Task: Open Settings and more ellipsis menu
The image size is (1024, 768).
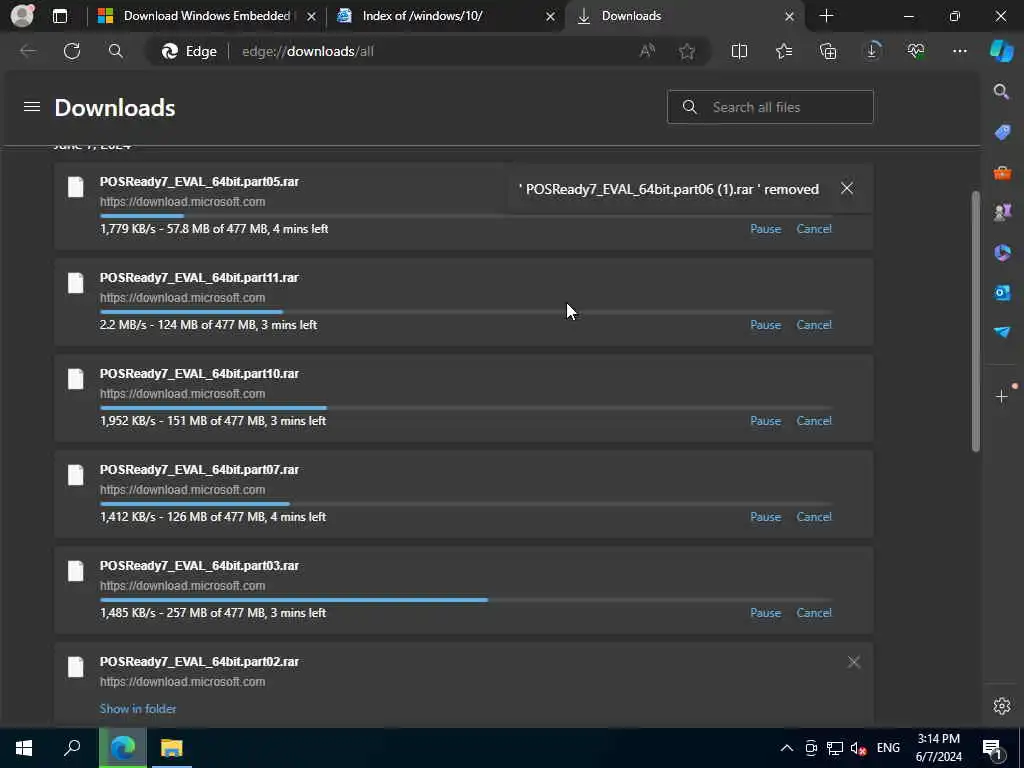Action: pos(959,51)
